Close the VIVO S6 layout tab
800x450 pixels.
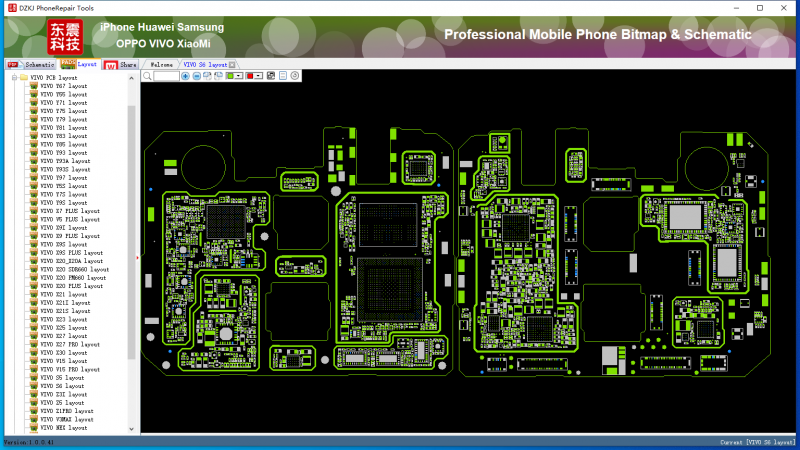[x=233, y=64]
